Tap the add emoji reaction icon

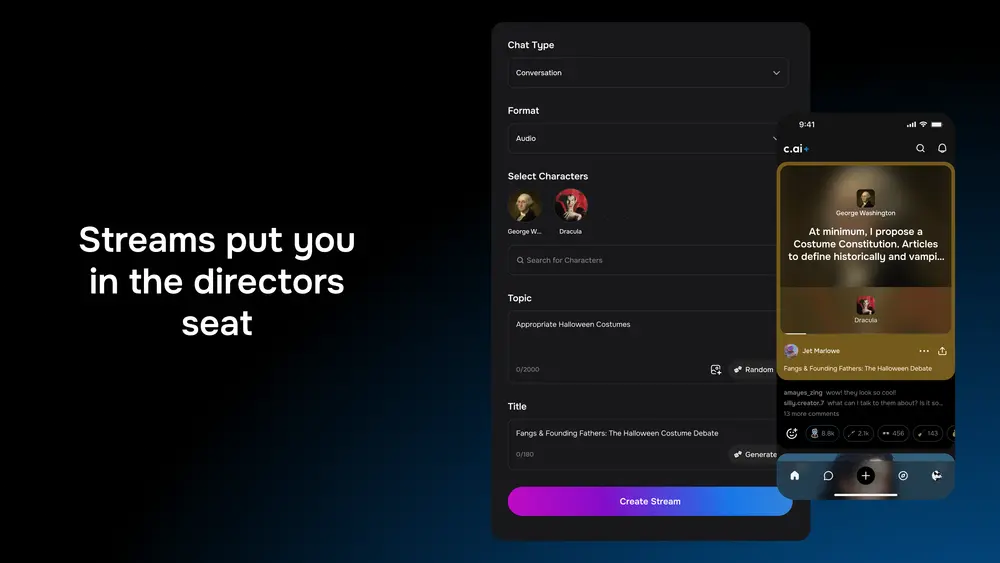point(792,434)
